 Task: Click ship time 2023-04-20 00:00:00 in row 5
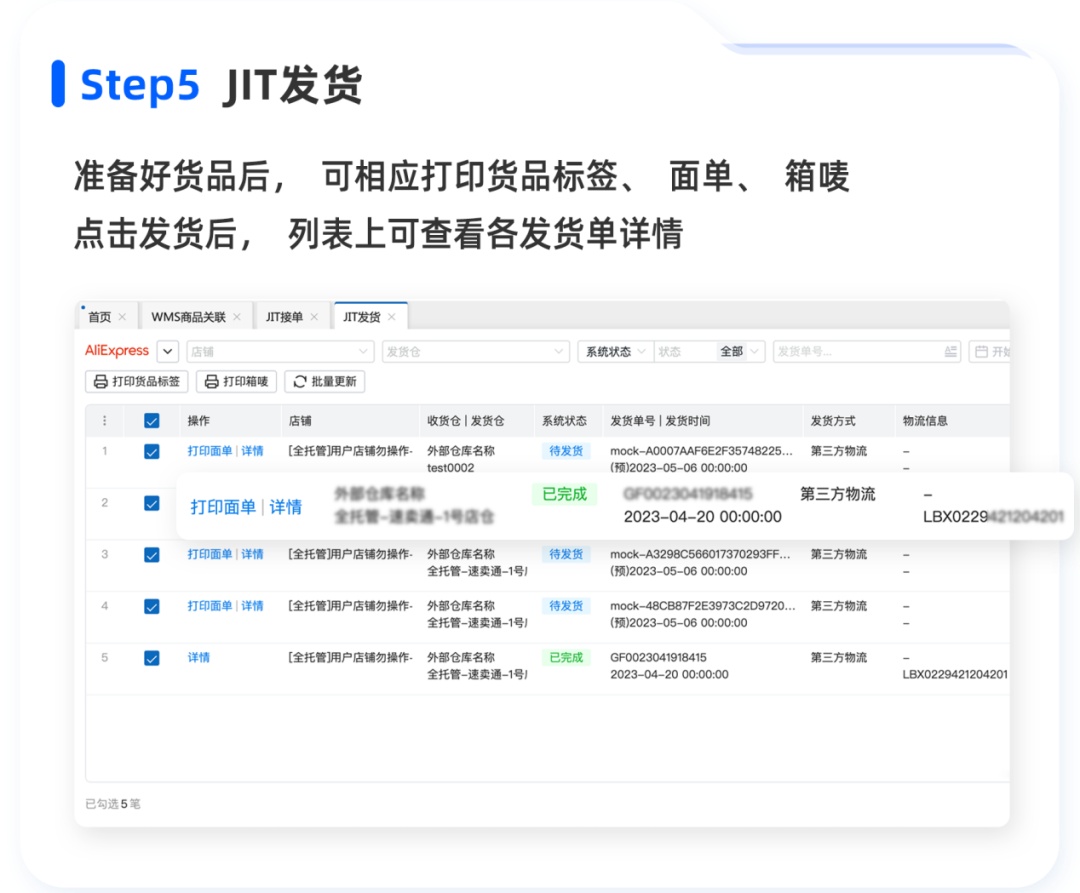tap(669, 675)
